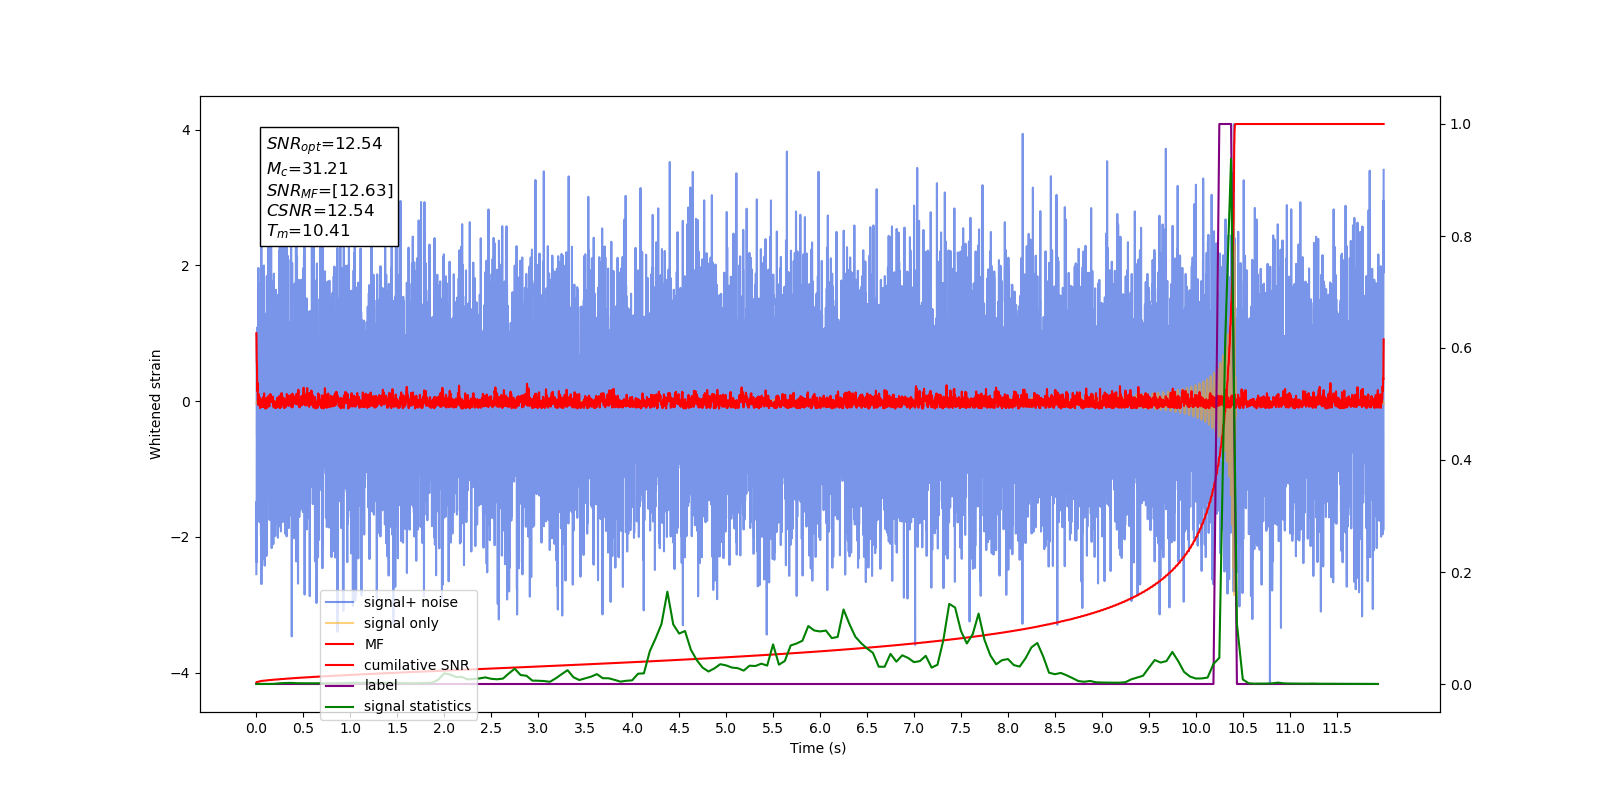Click the Mc=31.21 annotation text
1600x800 pixels.
pos(307,169)
